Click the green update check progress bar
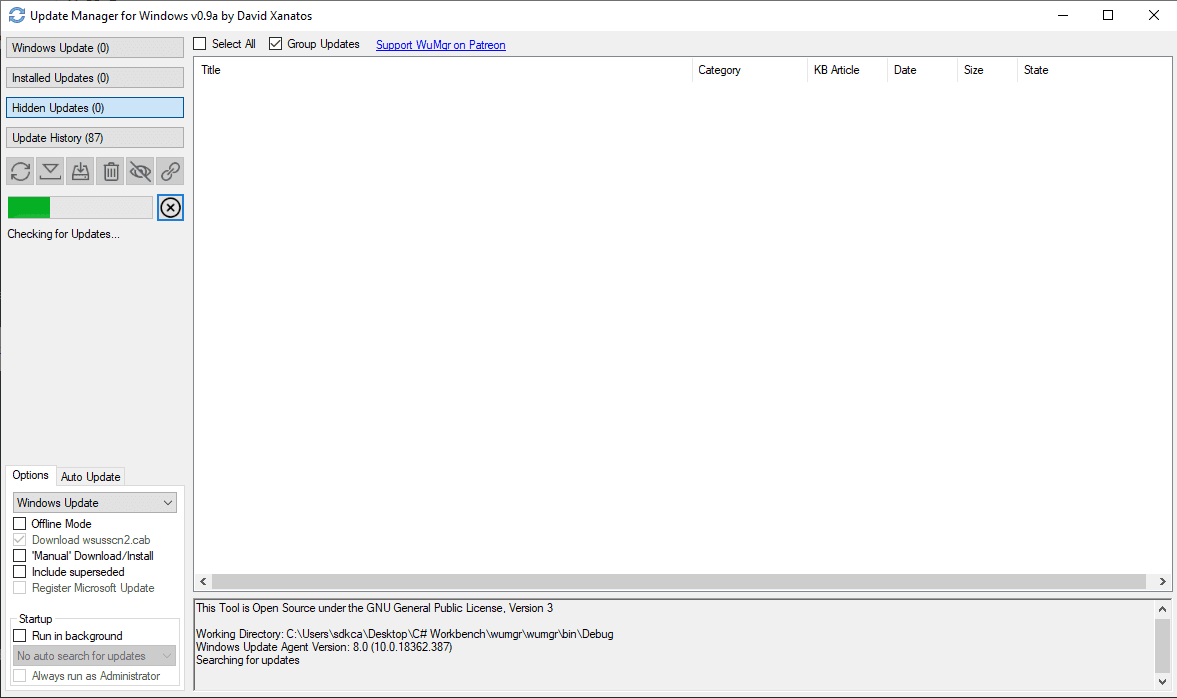 click(80, 207)
